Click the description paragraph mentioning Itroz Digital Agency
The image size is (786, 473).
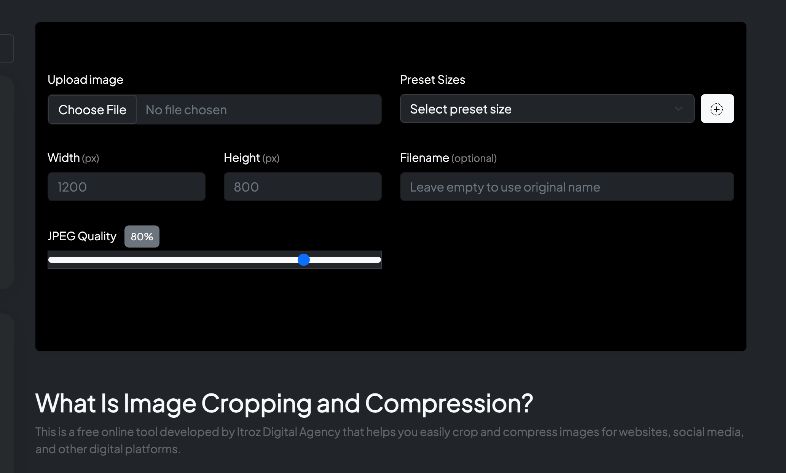pyautogui.click(x=390, y=440)
